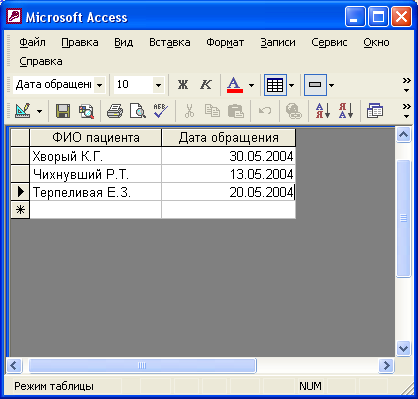Click cell Терпеливая Е.З.
418x399 pixels.
[96, 192]
